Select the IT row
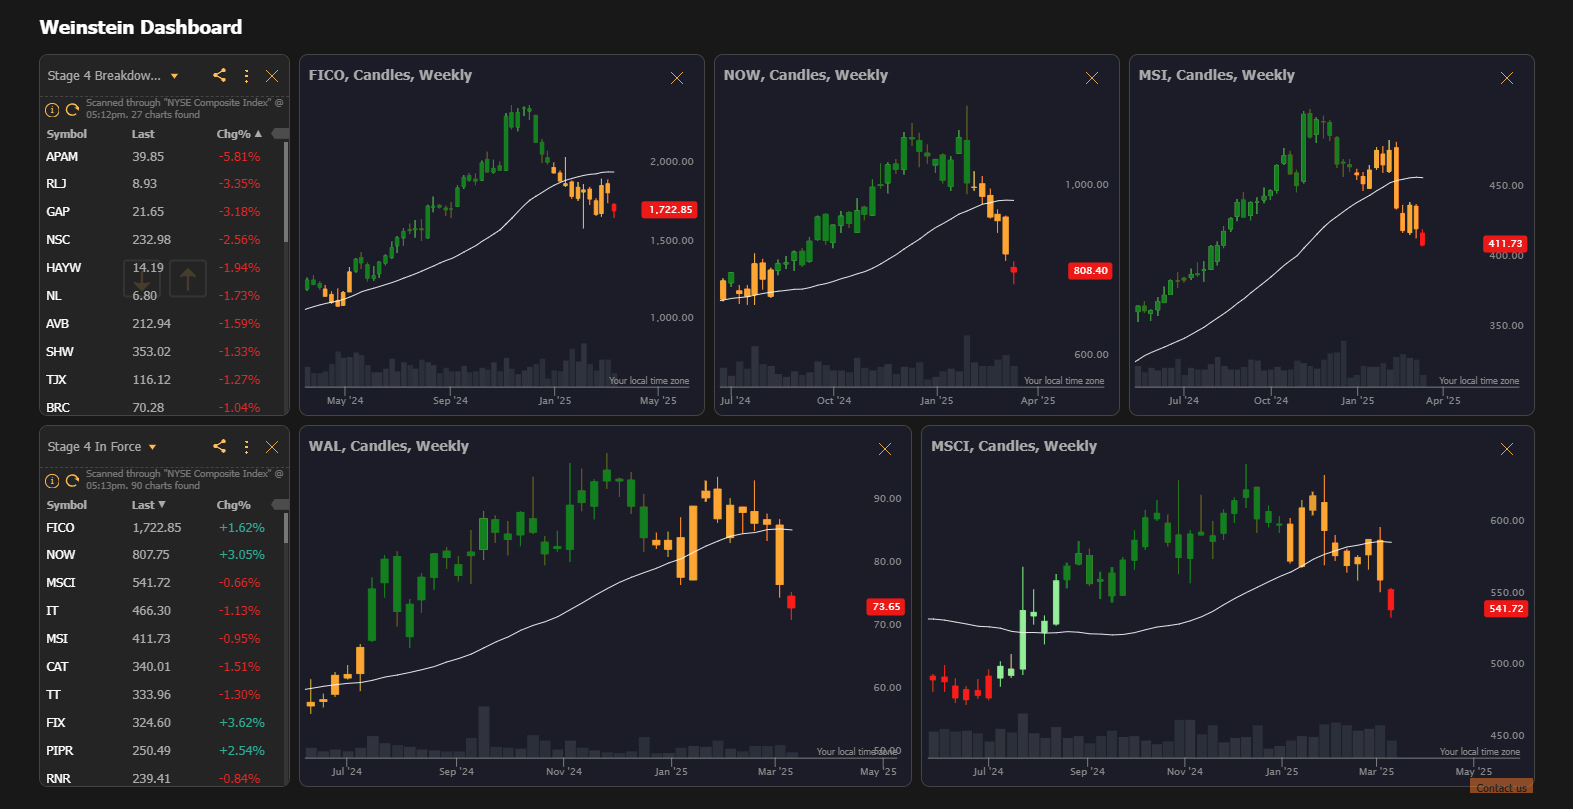Image resolution: width=1573 pixels, height=809 pixels. pos(160,611)
